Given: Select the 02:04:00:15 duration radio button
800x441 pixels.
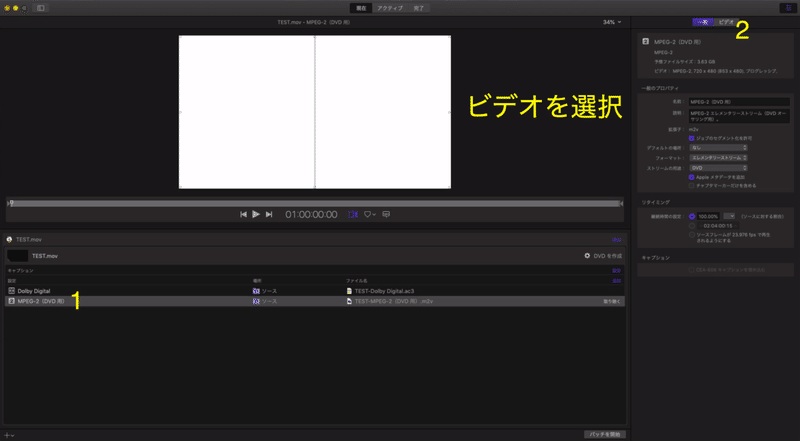Looking at the screenshot, I should [692, 226].
